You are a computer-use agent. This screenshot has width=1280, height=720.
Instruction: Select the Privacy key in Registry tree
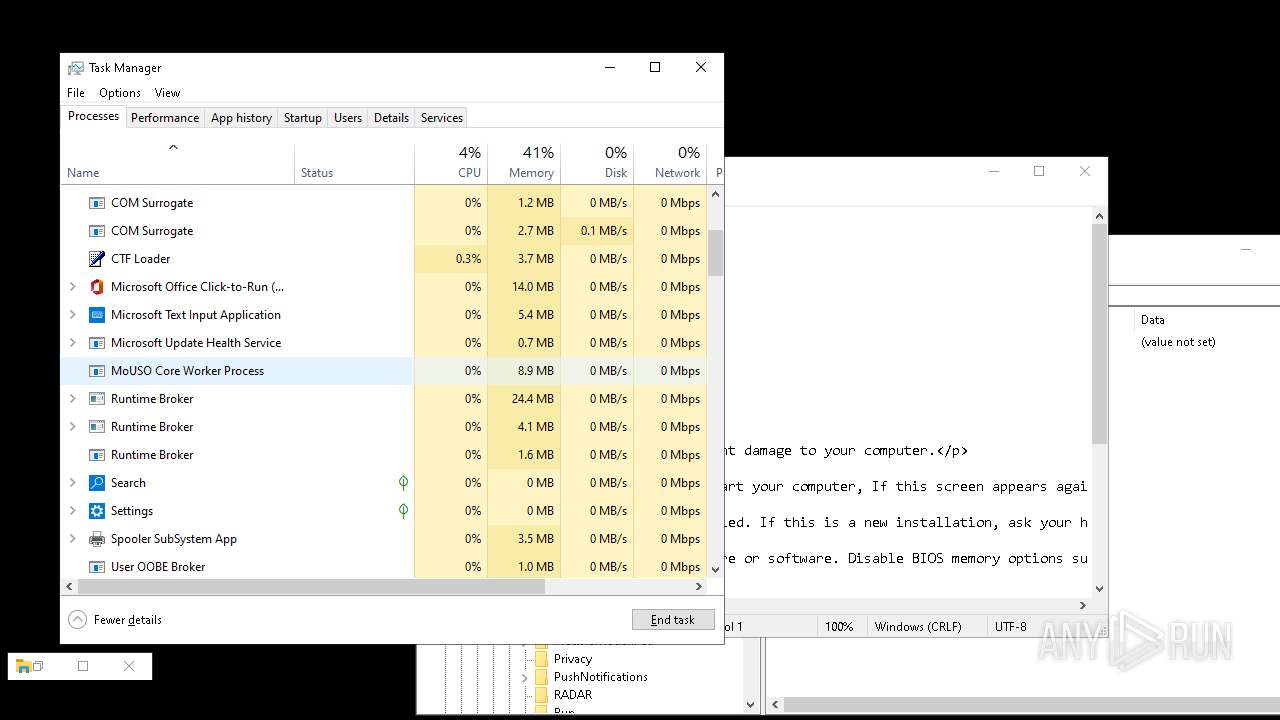pyautogui.click(x=573, y=659)
